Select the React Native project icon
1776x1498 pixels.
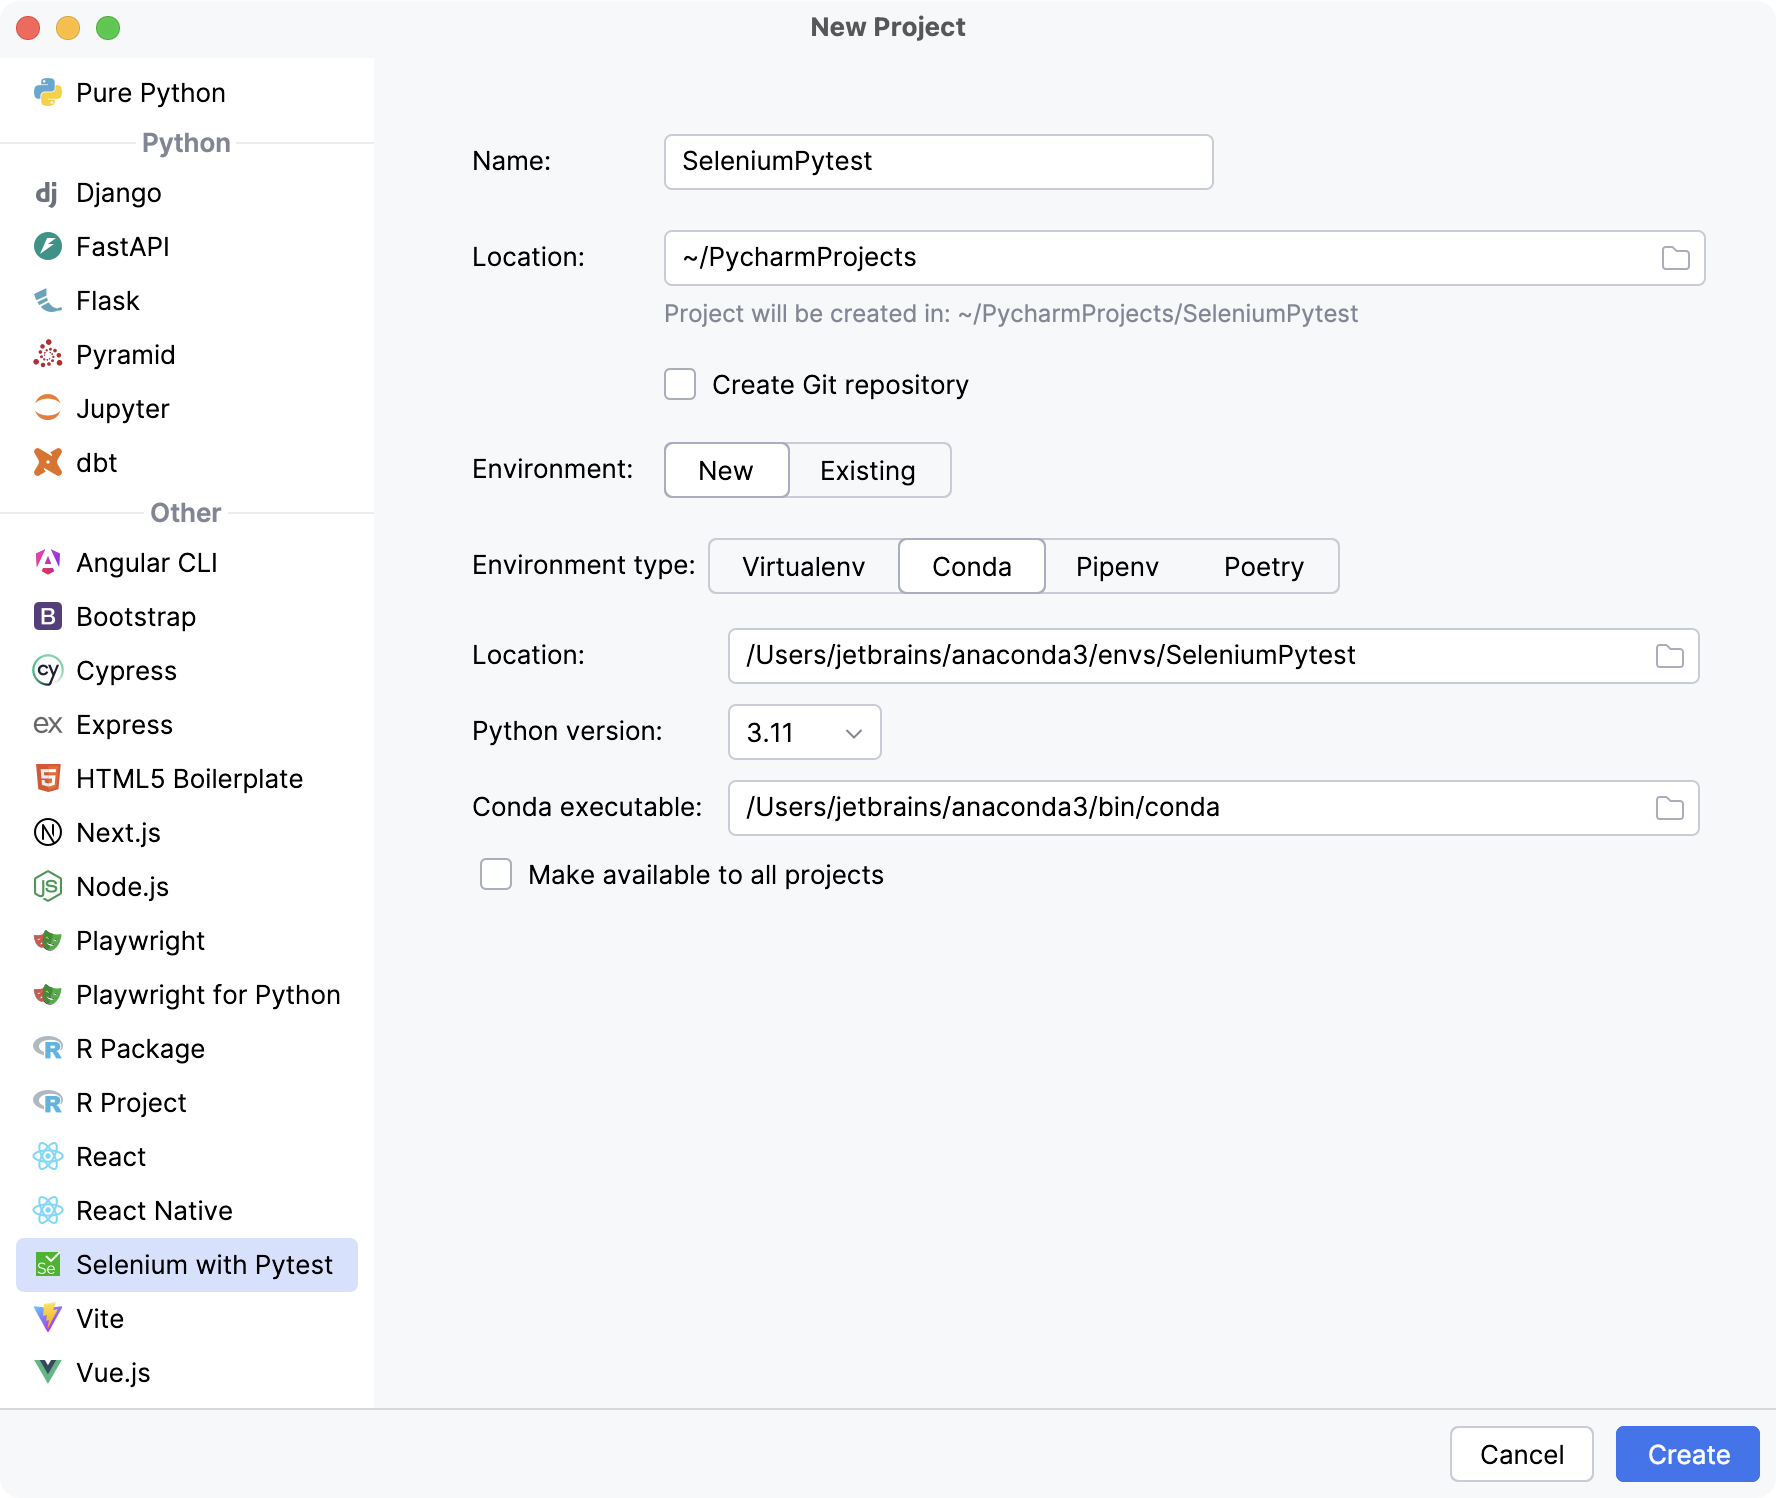tap(47, 1210)
